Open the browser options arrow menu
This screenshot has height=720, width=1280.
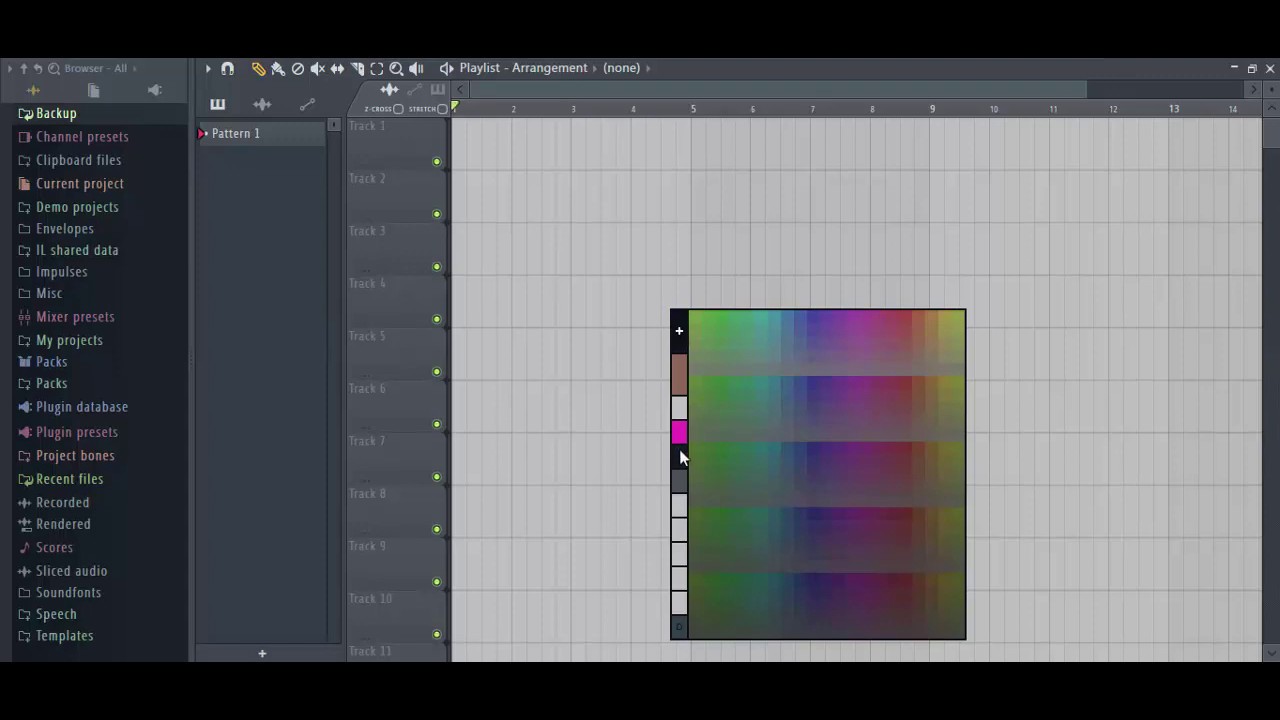point(10,68)
